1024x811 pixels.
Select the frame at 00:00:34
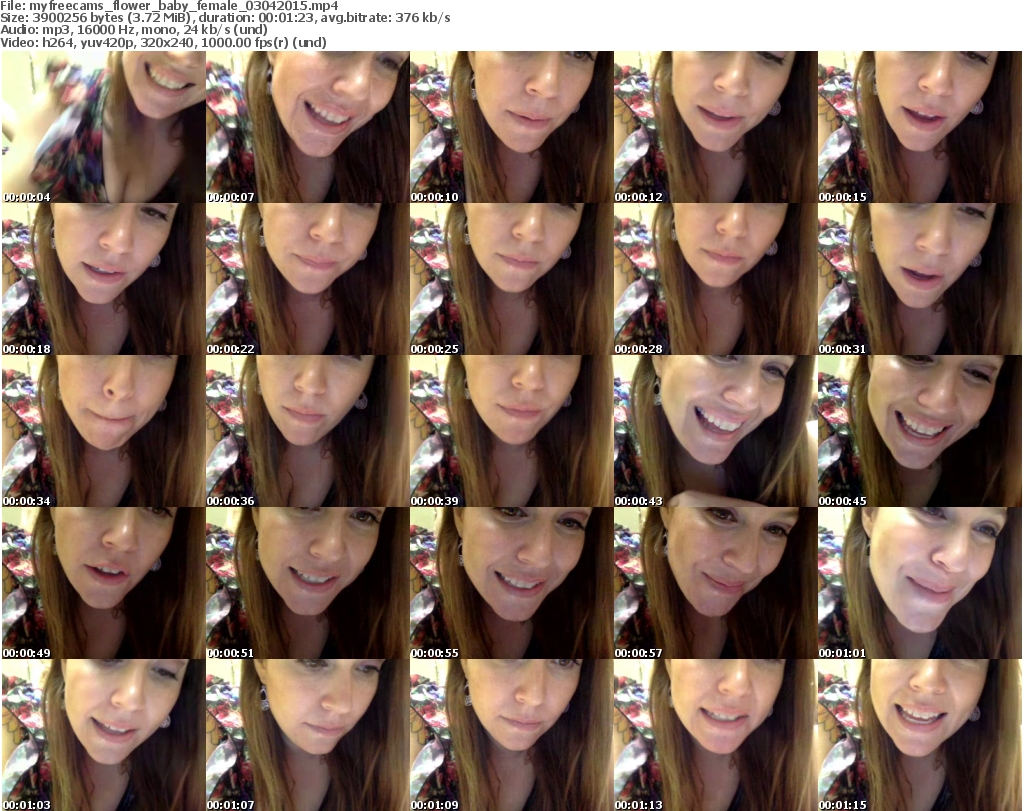tap(103, 431)
